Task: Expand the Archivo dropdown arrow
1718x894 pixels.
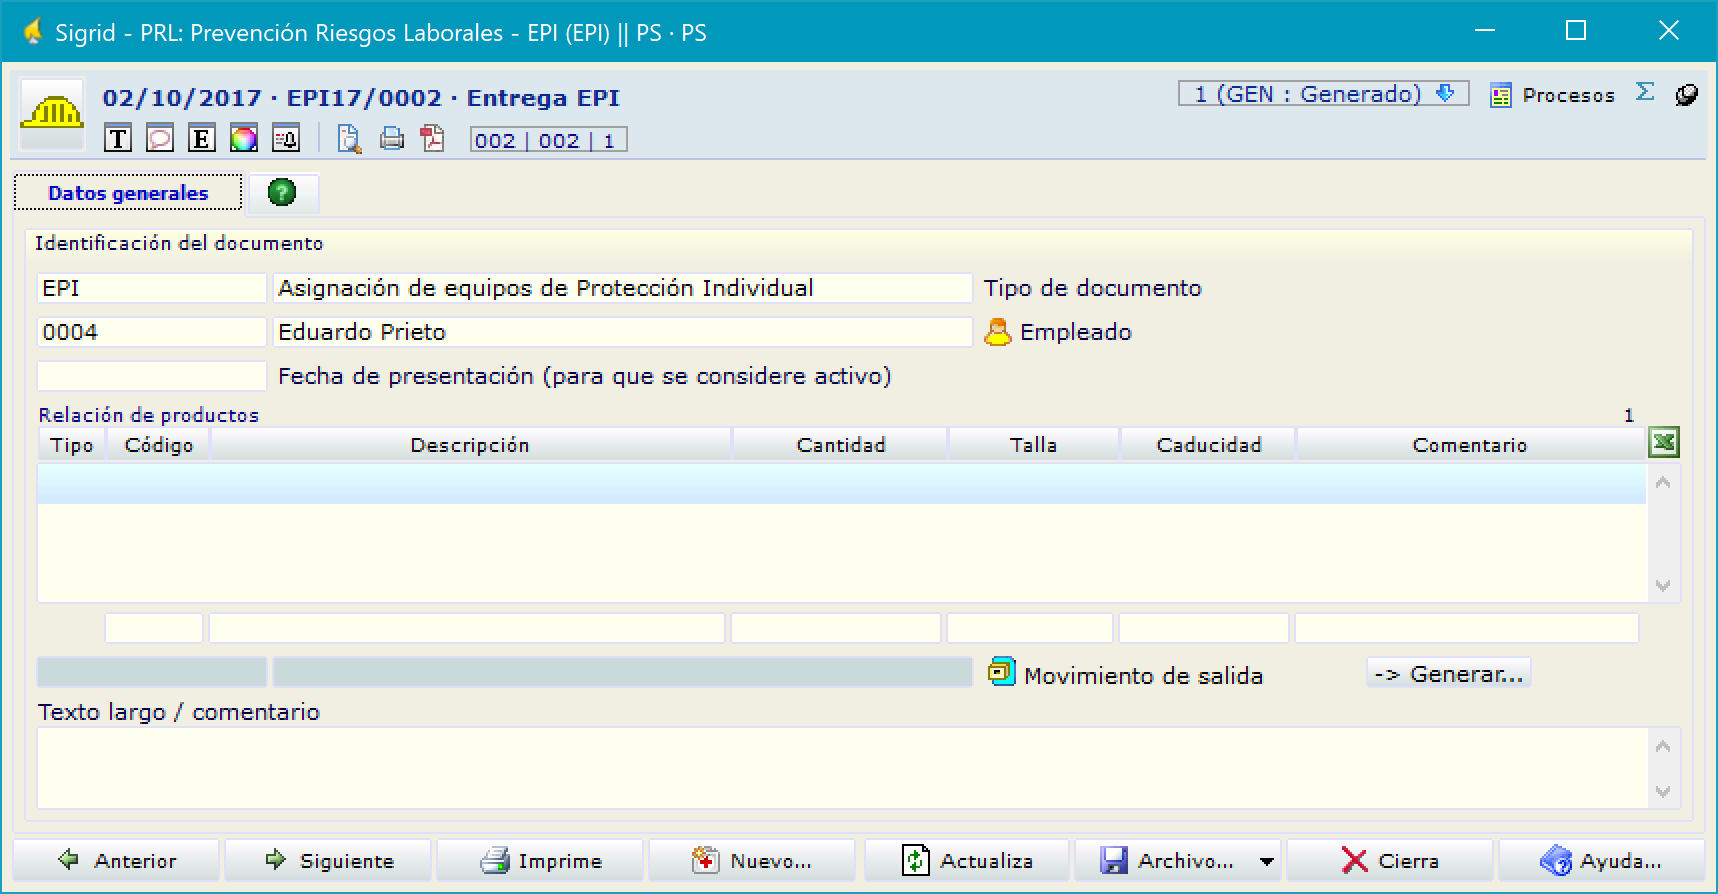Action: (x=1267, y=861)
